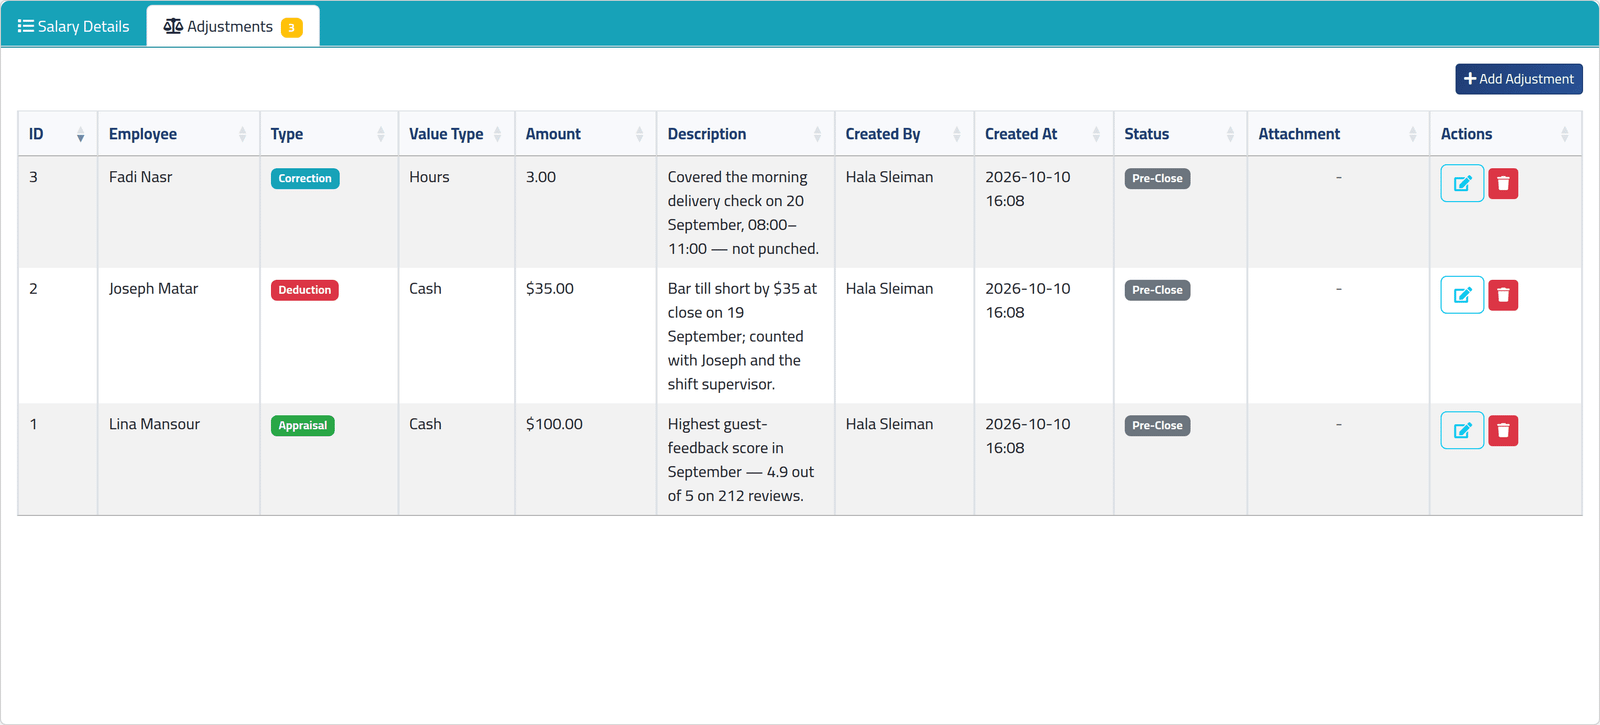
Task: Click Hala Sleiman in Joseph Matar's row
Action: click(889, 289)
